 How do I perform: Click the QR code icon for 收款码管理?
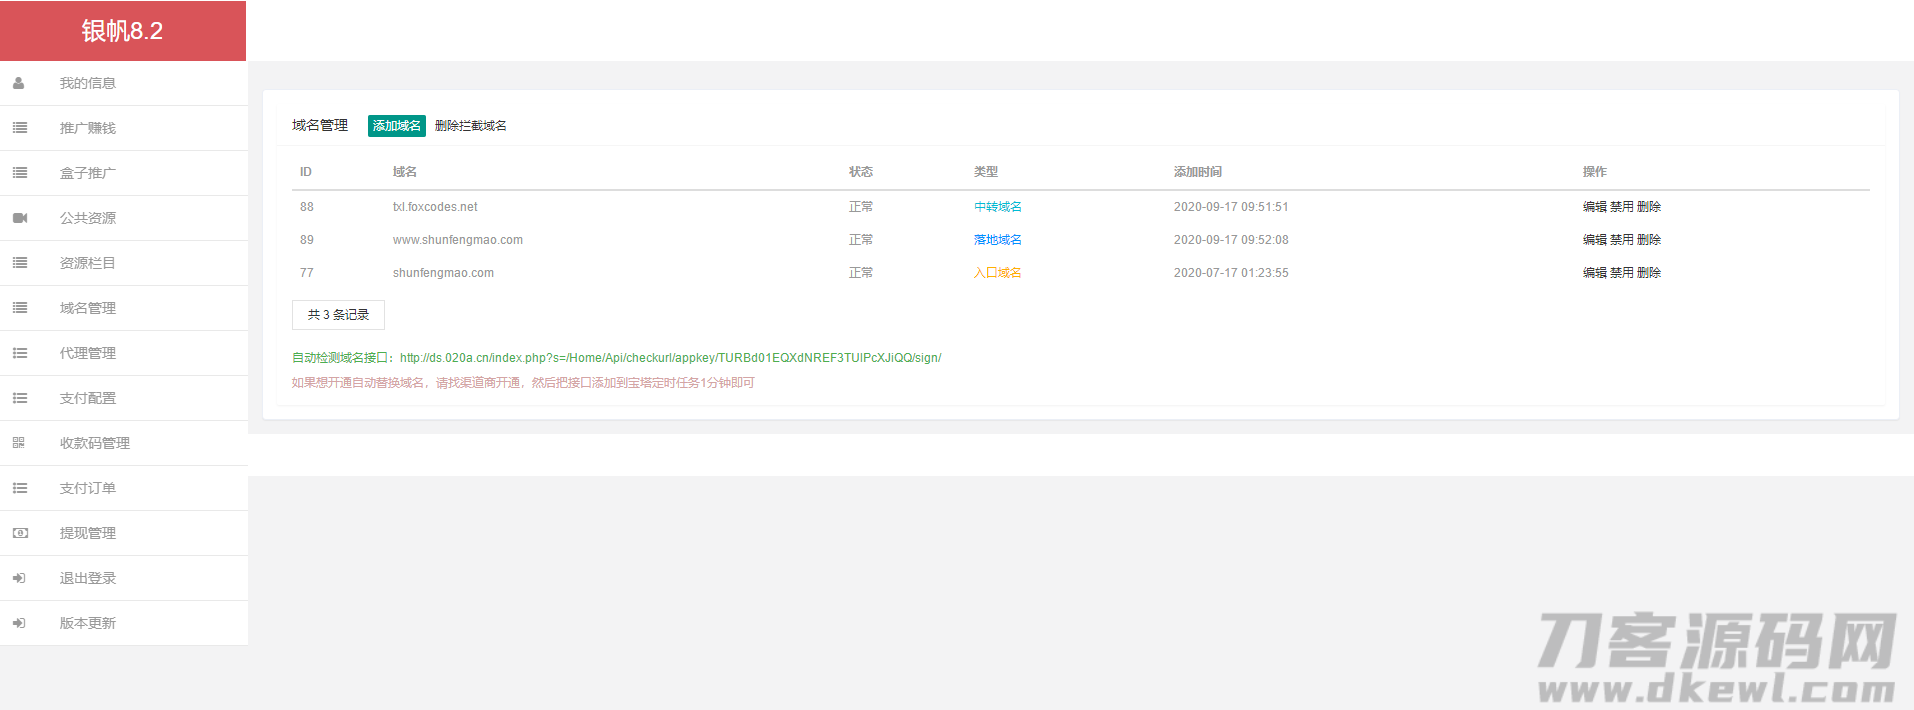19,443
